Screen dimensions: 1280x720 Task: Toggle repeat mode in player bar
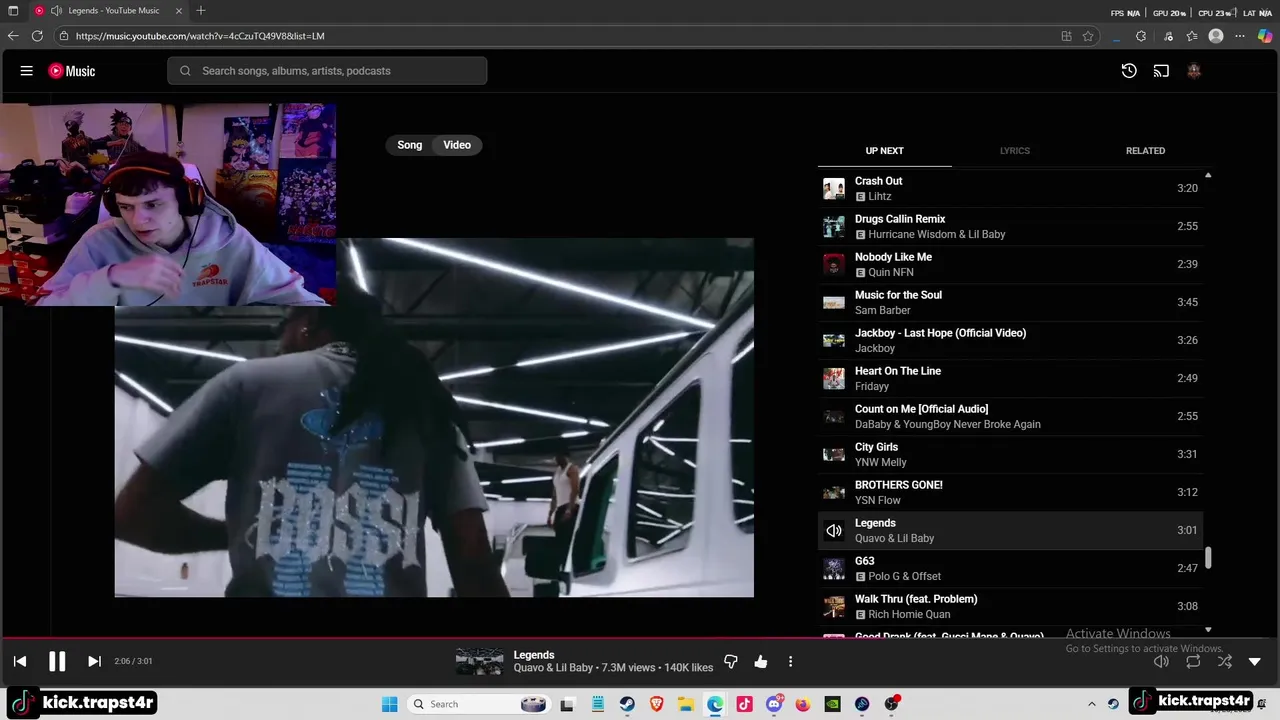(x=1193, y=661)
